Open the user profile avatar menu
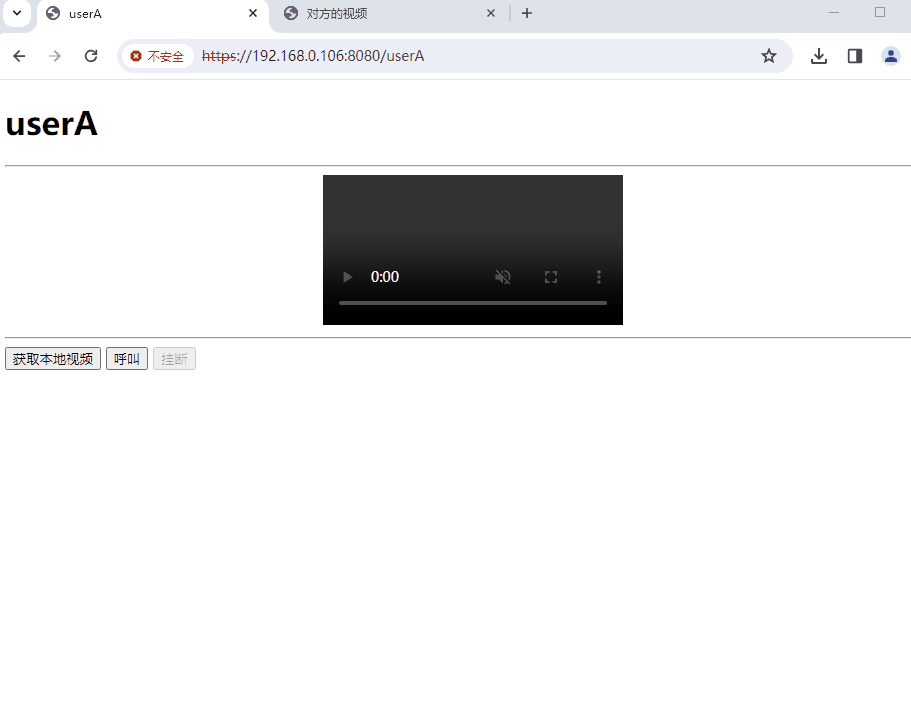This screenshot has height=703, width=911. [x=891, y=56]
